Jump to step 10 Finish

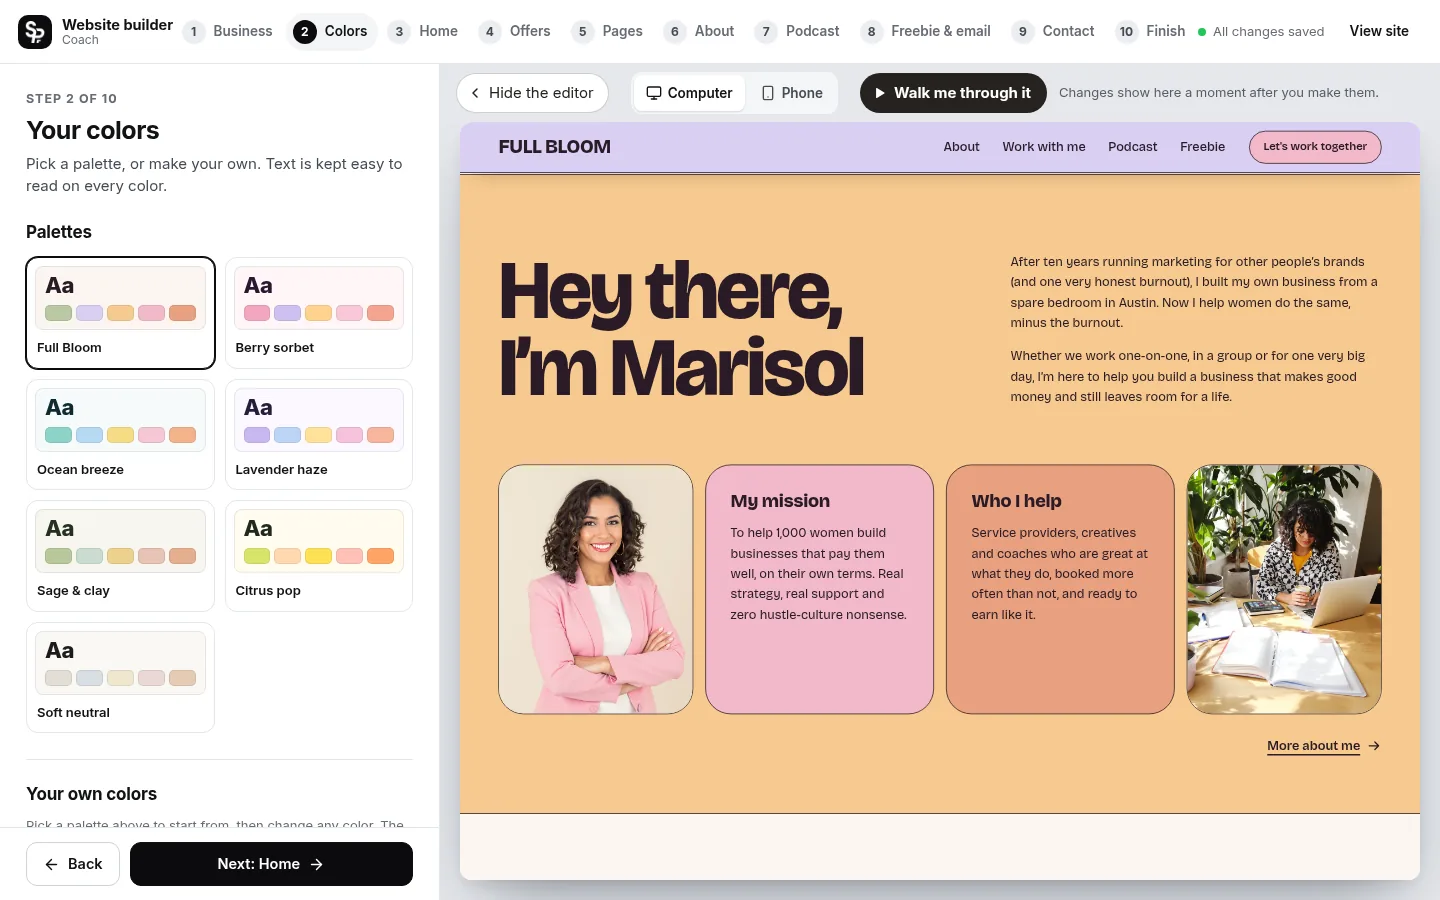(1151, 31)
